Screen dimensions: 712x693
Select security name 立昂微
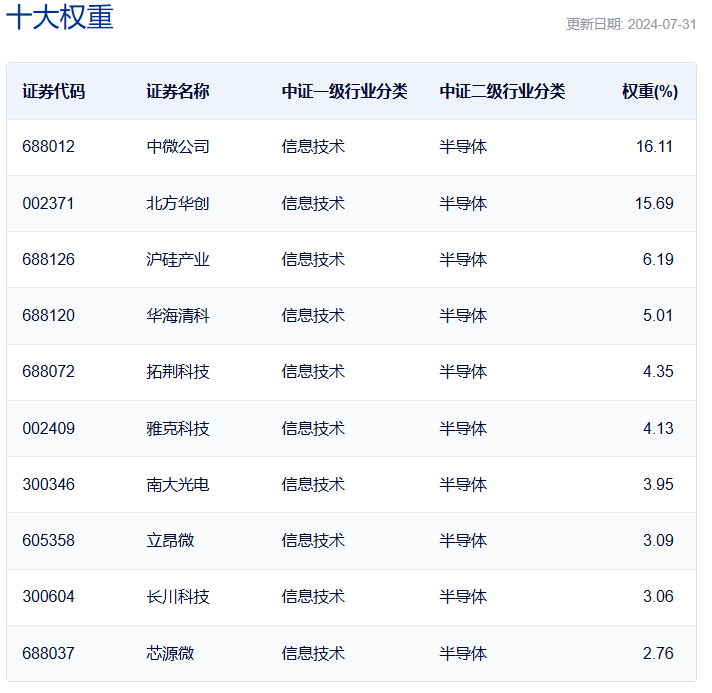(170, 540)
